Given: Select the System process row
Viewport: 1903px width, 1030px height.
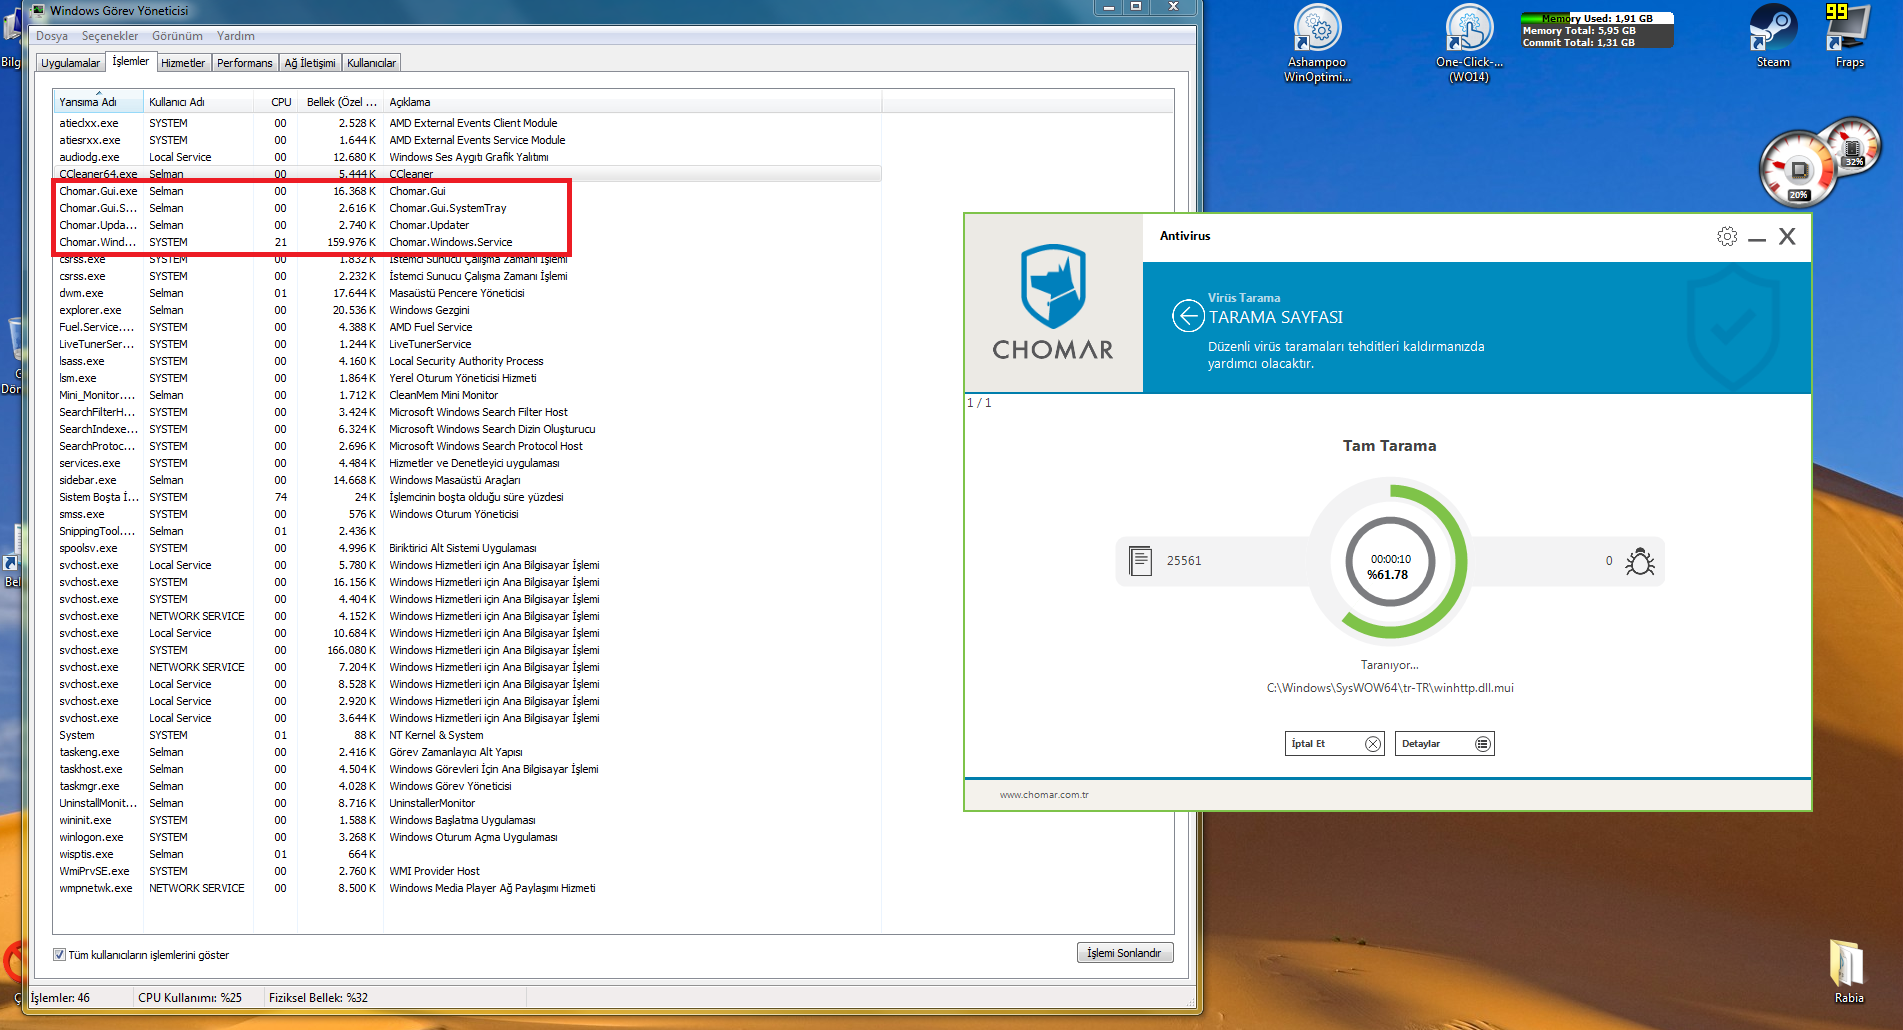Looking at the screenshot, I should [467, 735].
